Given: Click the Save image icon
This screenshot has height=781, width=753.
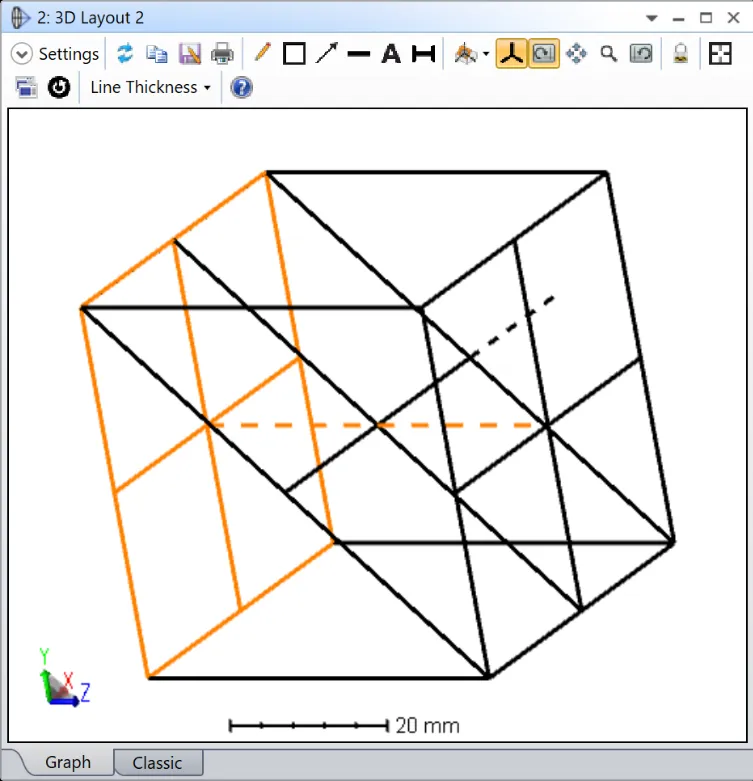Looking at the screenshot, I should click(190, 54).
